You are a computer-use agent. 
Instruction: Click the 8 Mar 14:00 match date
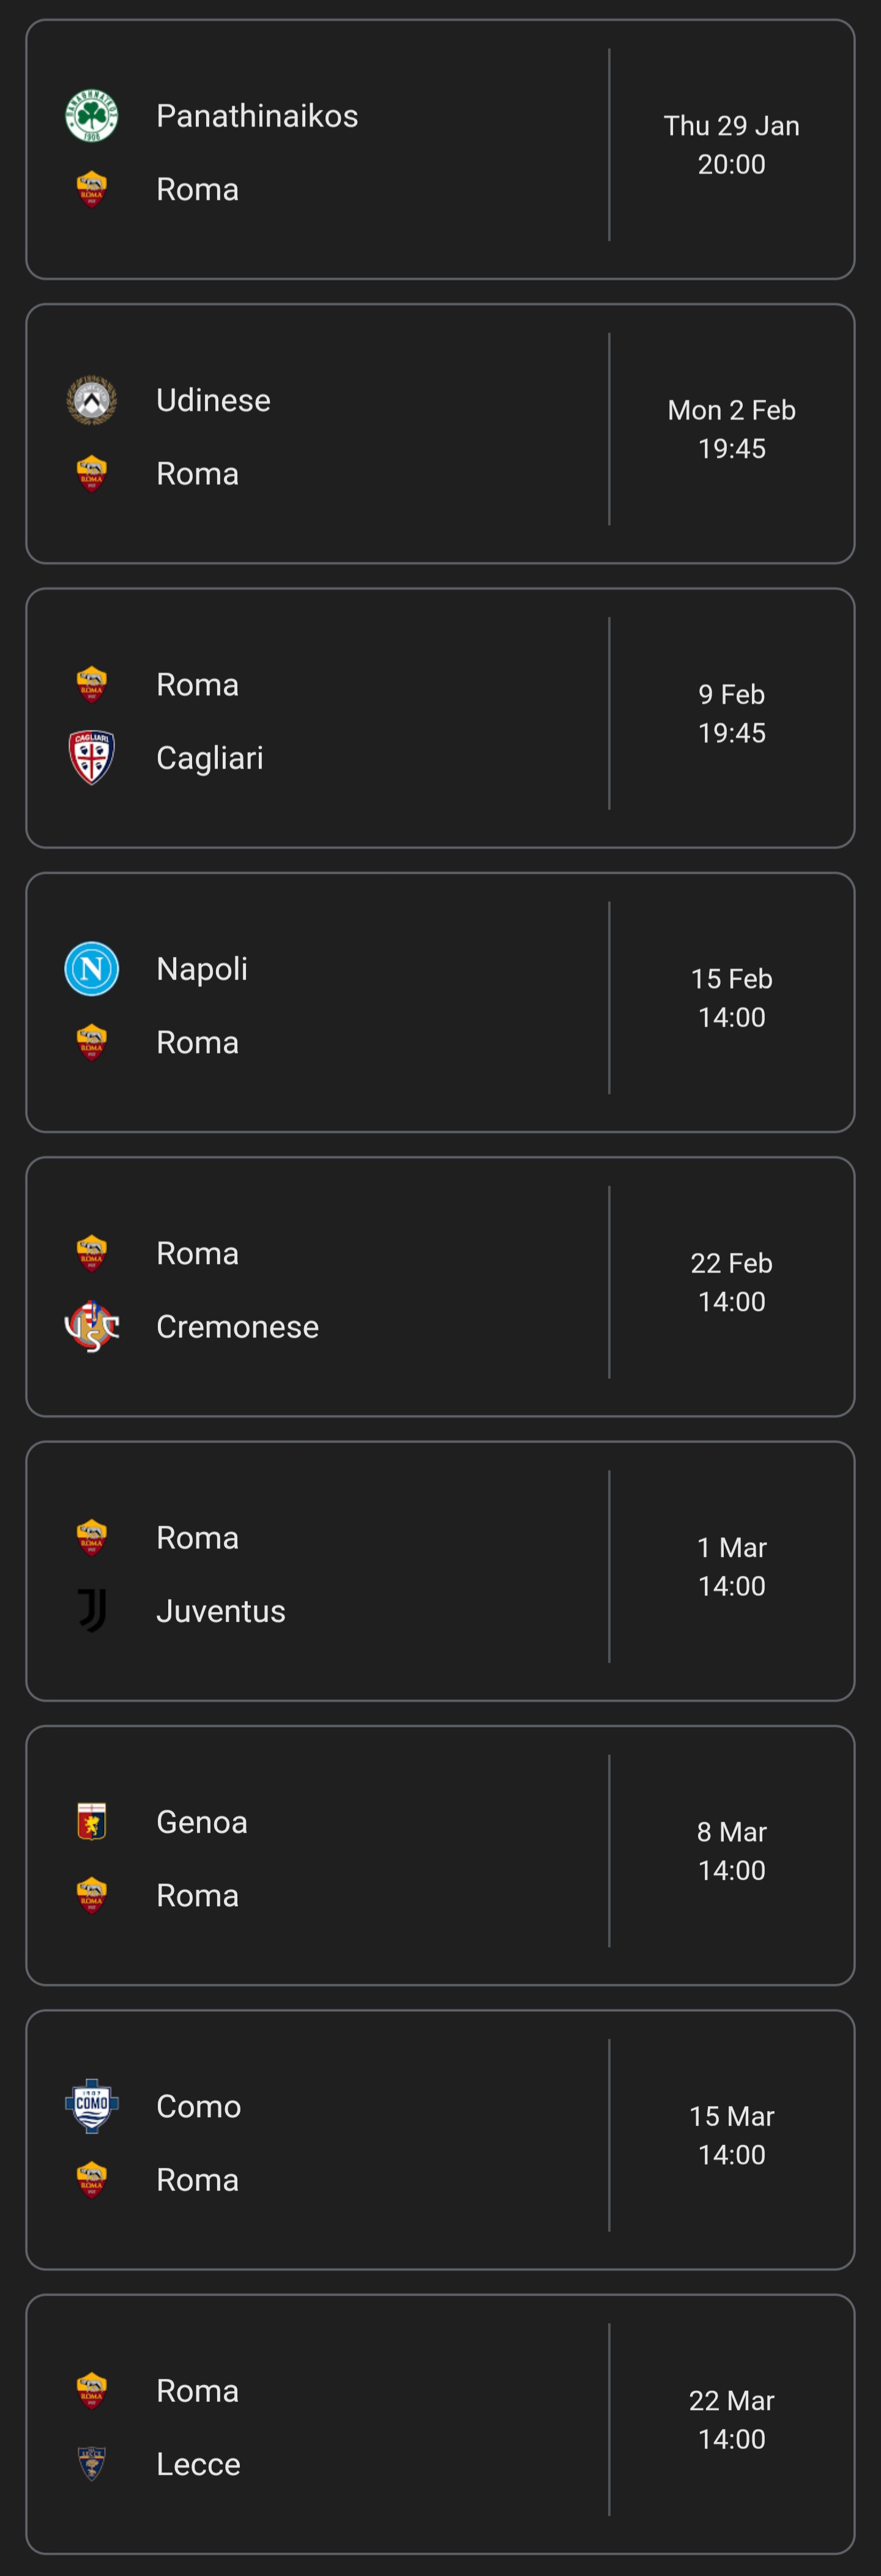pos(731,1850)
